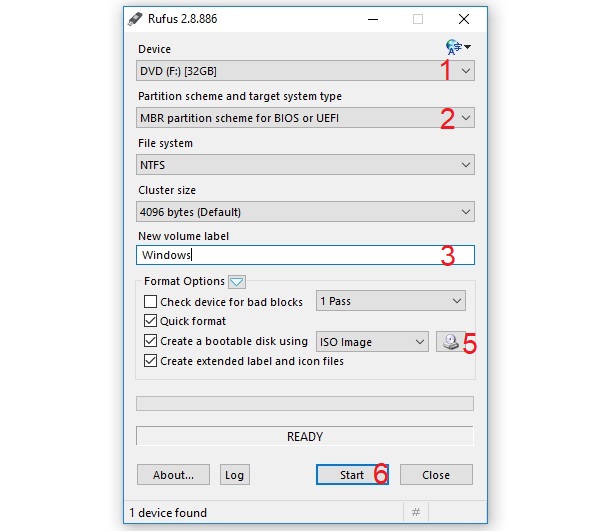Open the 1 Pass dropdown
603x531 pixels.
[x=391, y=301]
